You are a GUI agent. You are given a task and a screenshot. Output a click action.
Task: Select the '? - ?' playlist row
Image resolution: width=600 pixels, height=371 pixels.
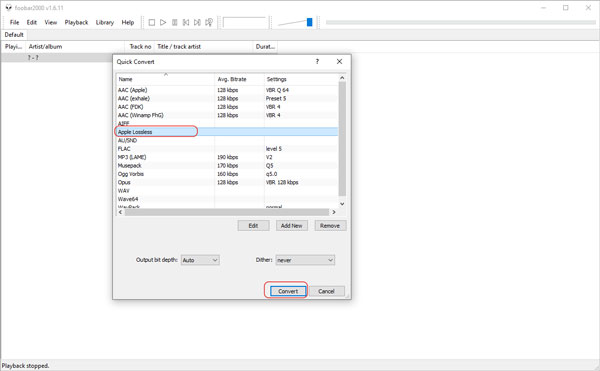(57, 58)
